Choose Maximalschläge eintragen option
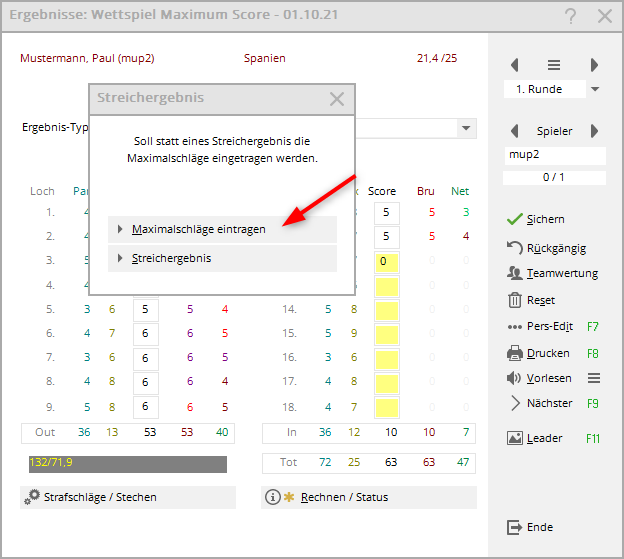This screenshot has width=624, height=559. click(222, 230)
